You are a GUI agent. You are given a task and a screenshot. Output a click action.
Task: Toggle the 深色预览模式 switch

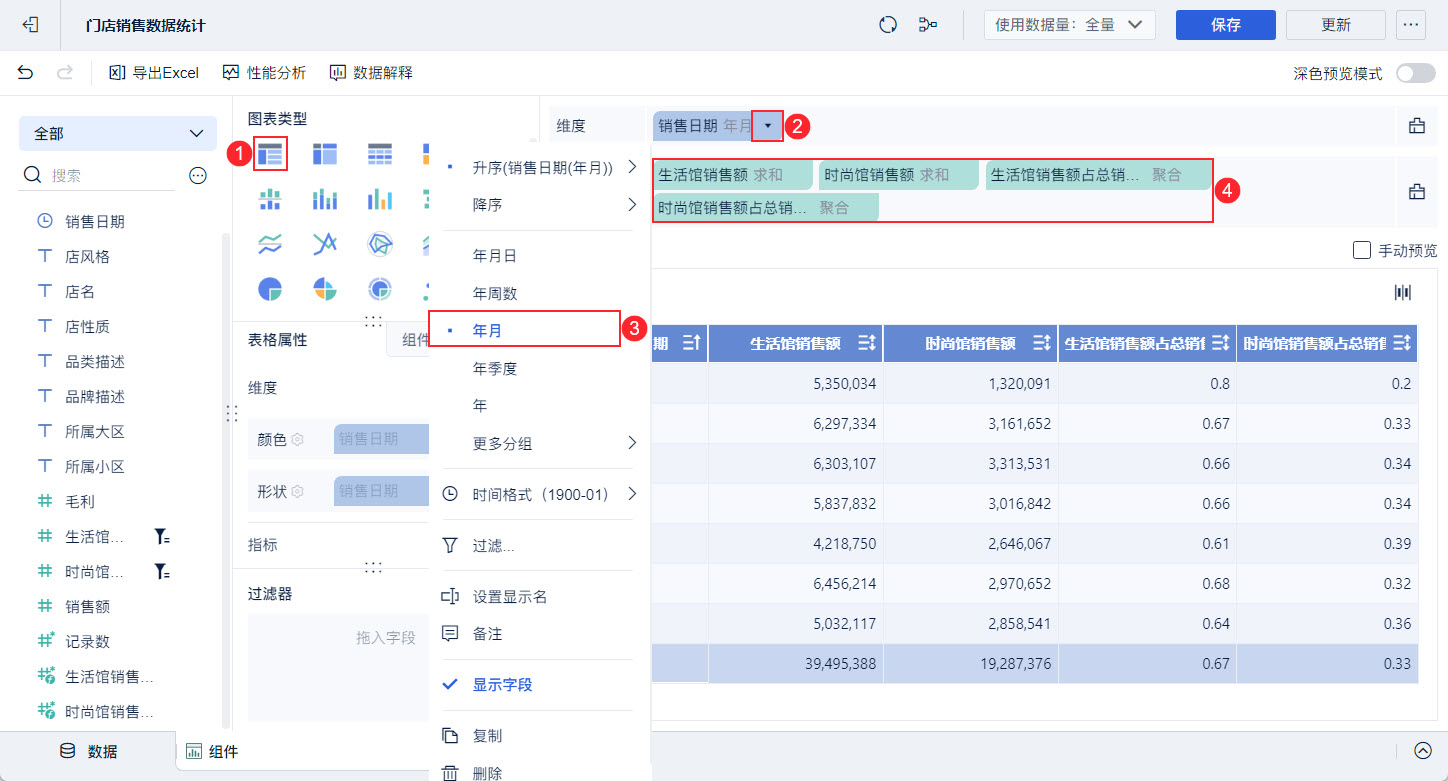tap(1415, 73)
